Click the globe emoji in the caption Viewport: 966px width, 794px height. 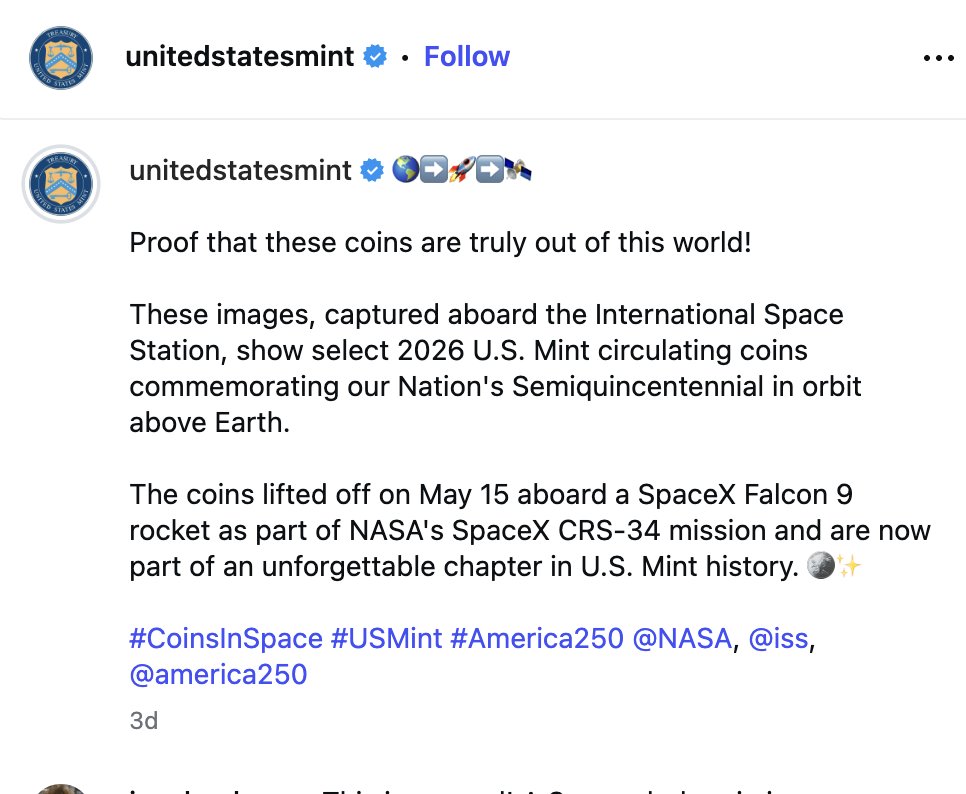405,169
